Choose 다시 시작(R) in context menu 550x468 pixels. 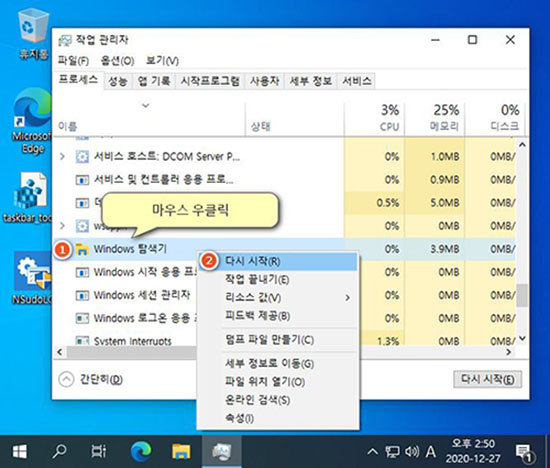pos(277,261)
